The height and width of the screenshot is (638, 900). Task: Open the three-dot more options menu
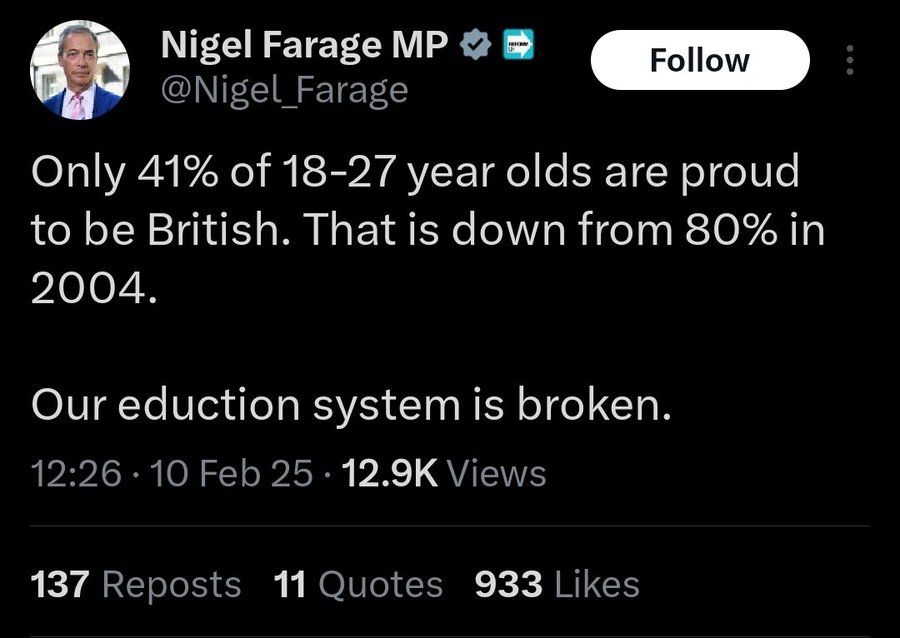850,60
